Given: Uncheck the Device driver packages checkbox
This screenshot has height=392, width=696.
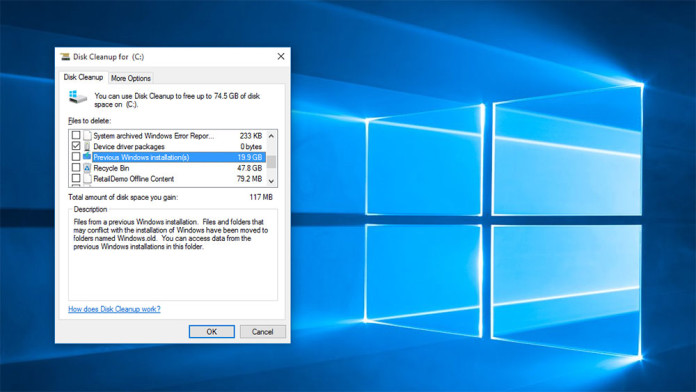Looking at the screenshot, I should (x=76, y=146).
